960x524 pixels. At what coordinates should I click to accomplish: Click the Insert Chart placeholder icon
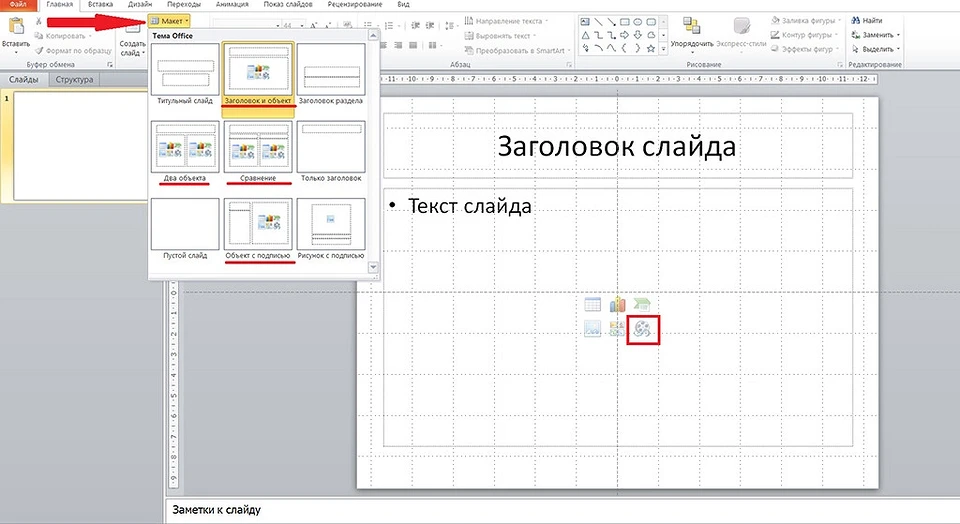(x=617, y=304)
